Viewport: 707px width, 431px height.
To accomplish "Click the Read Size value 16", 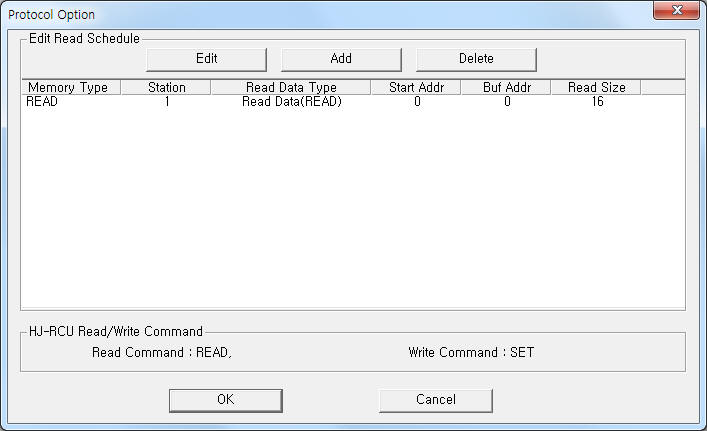I will coord(597,102).
